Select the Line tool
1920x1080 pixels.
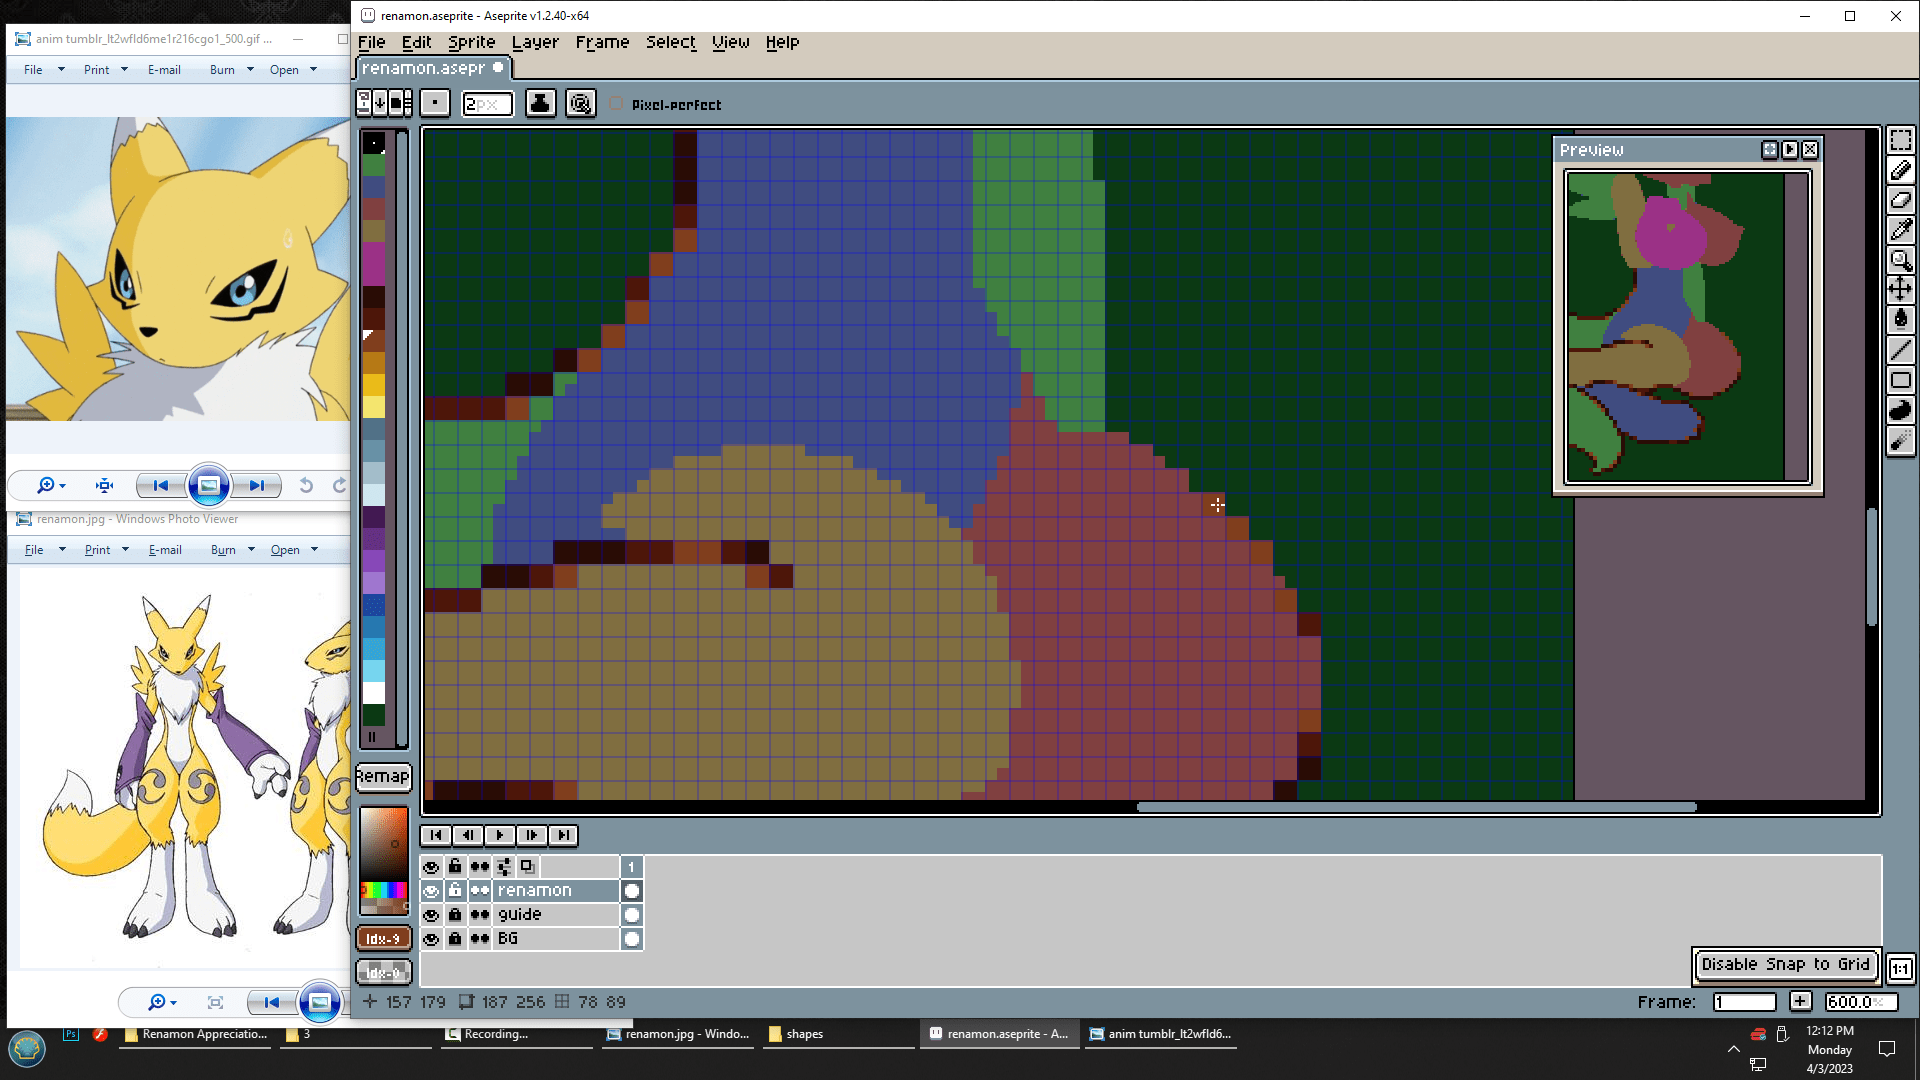(1900, 350)
